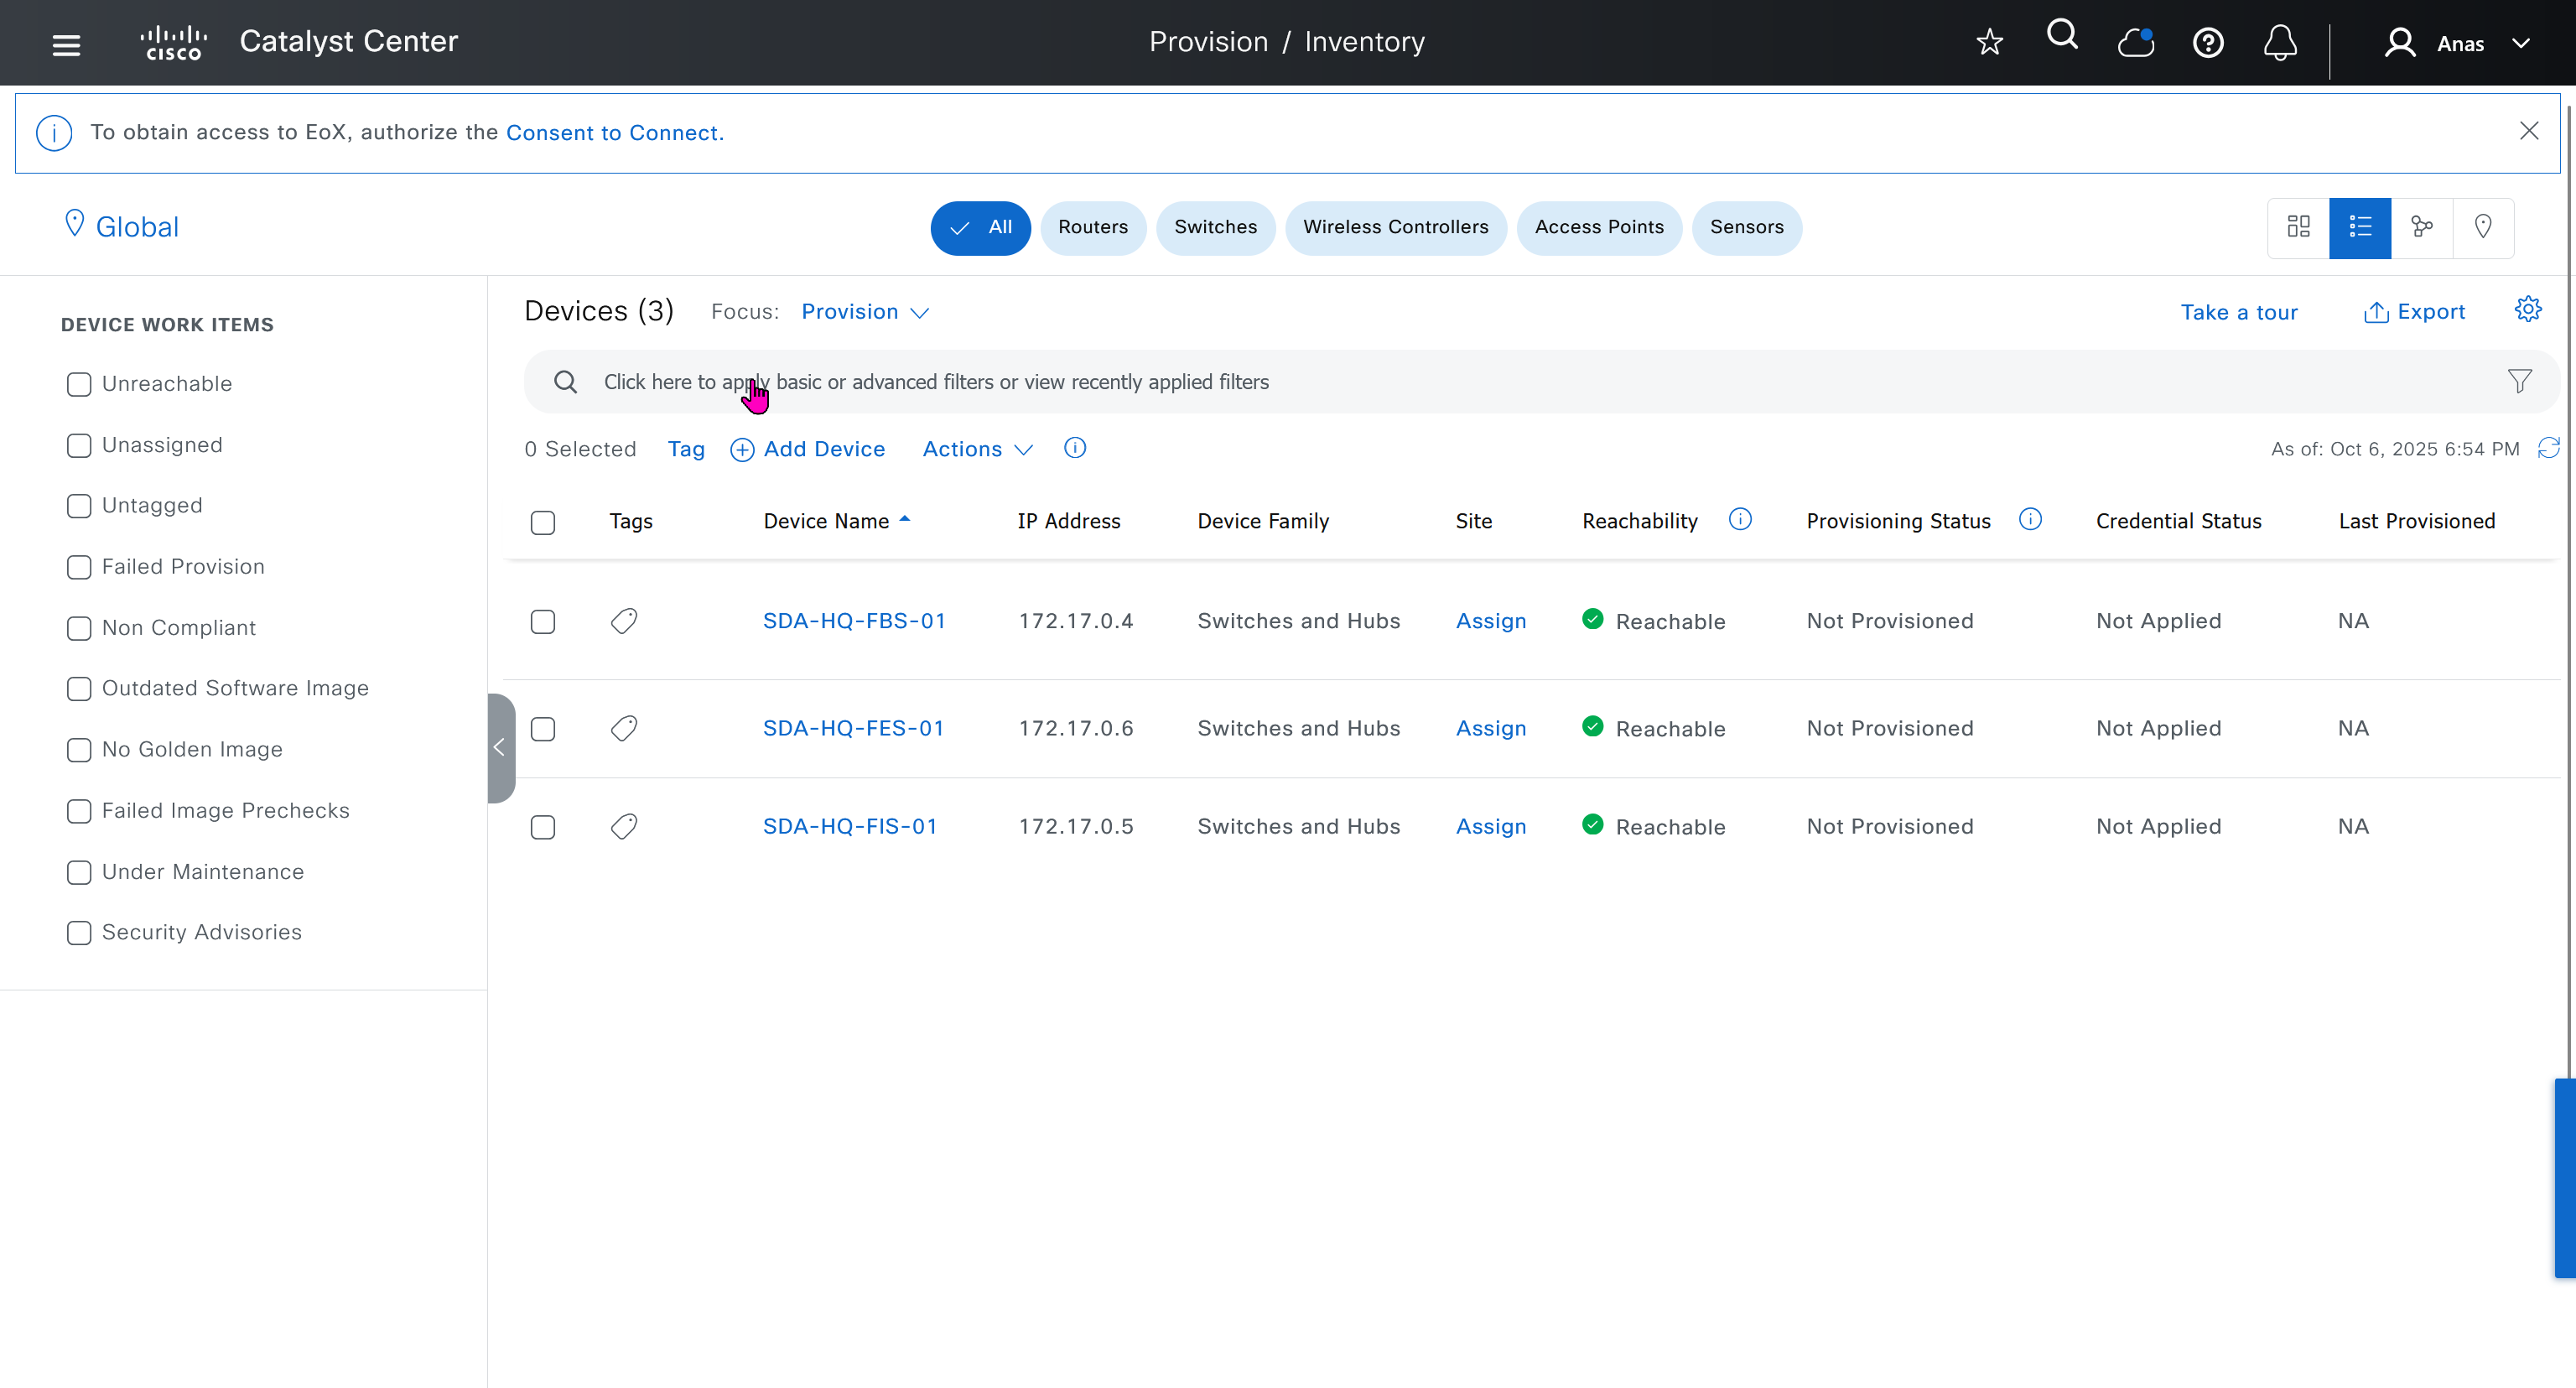This screenshot has width=2576, height=1388.
Task: Enable the Unreachable work item checkbox
Action: 79,384
